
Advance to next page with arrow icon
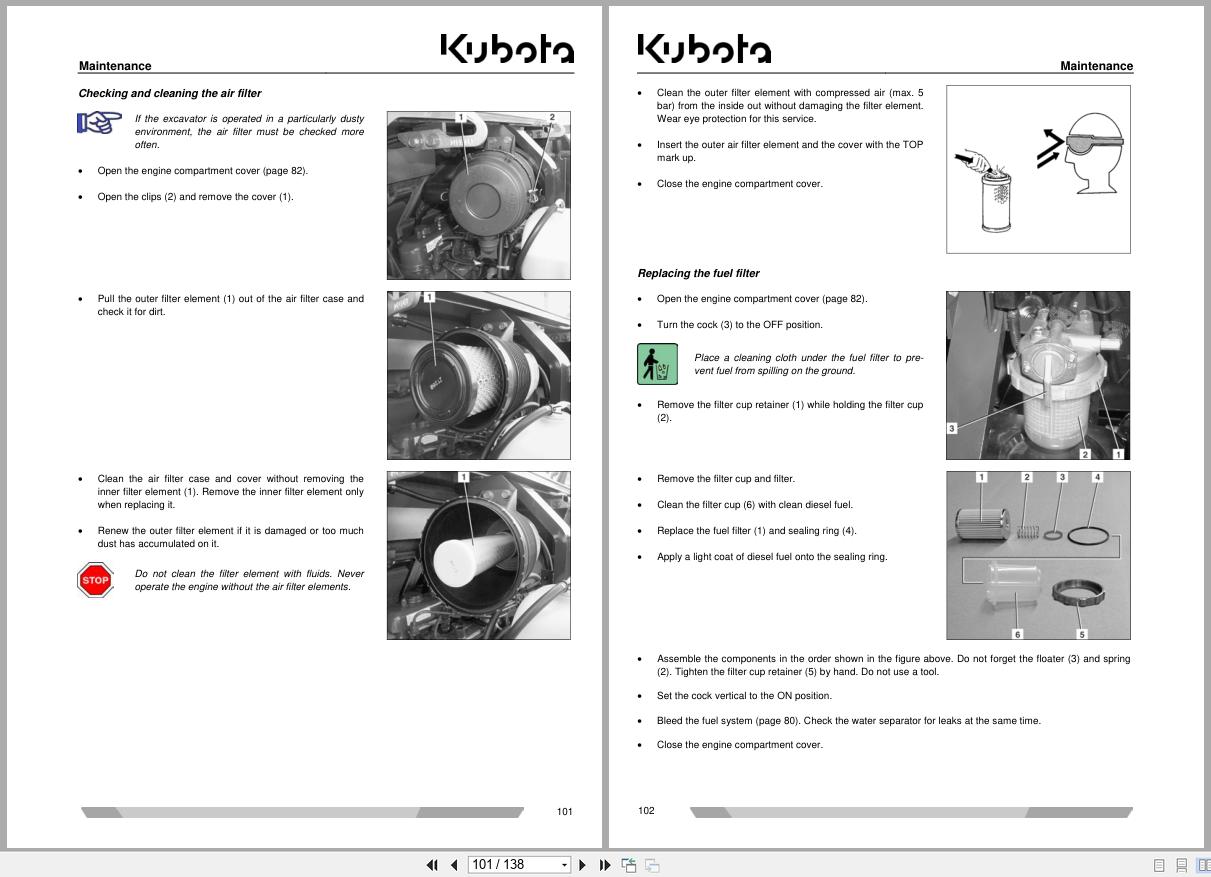(583, 864)
